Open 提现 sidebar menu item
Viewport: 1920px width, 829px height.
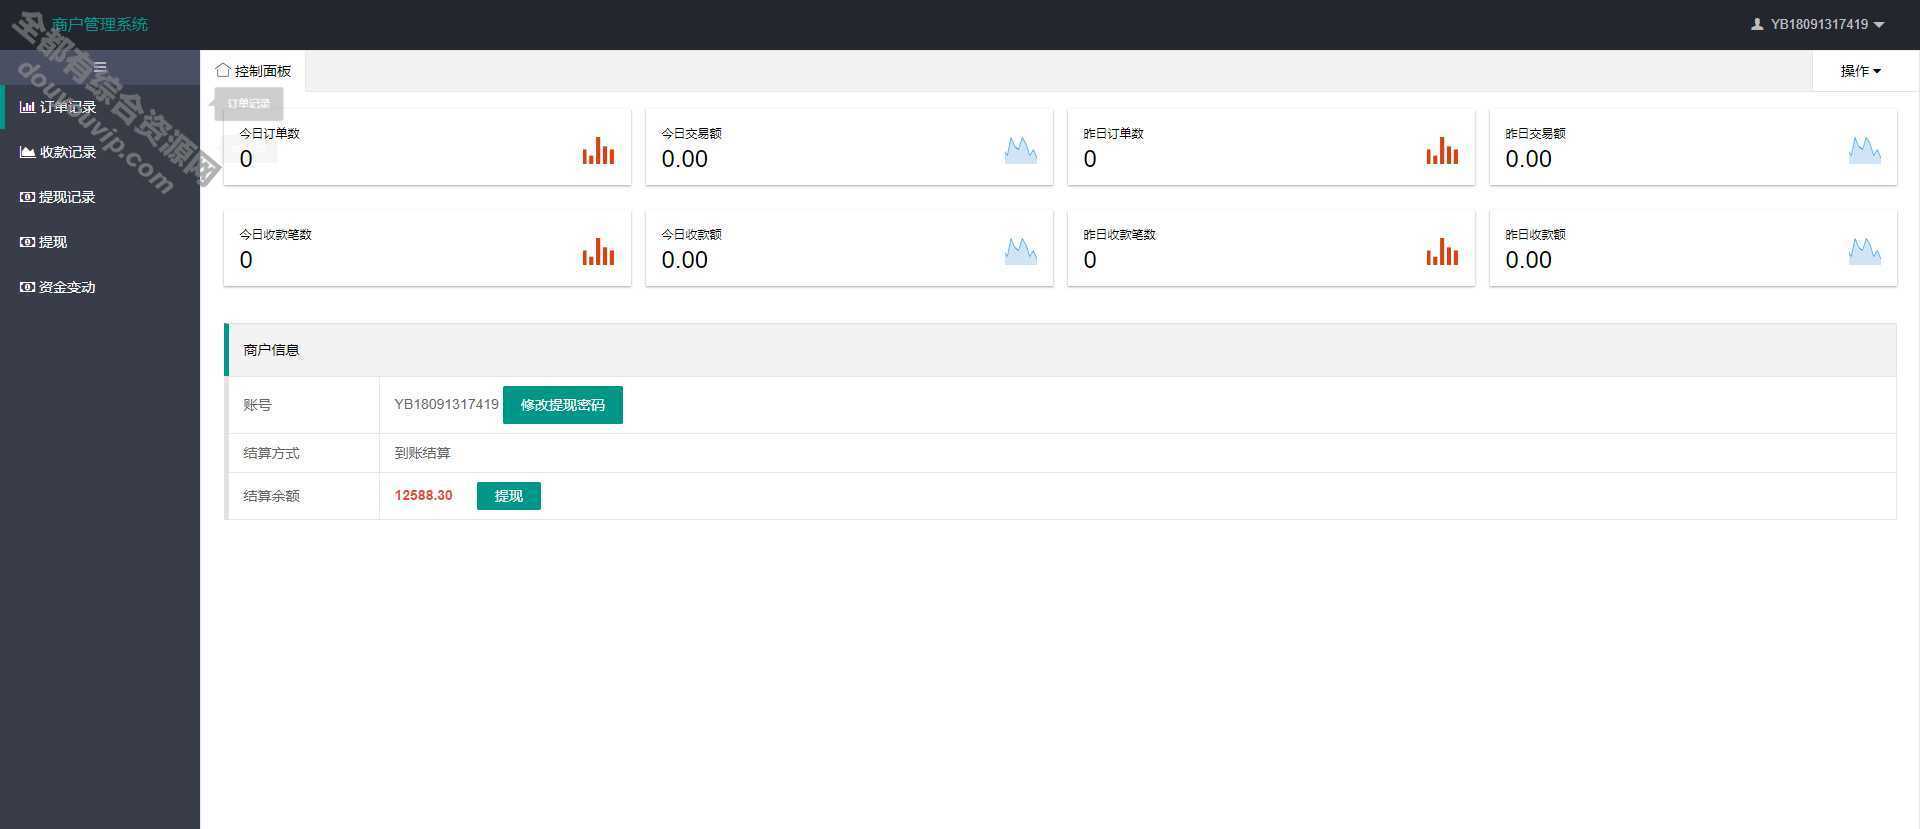coord(100,242)
